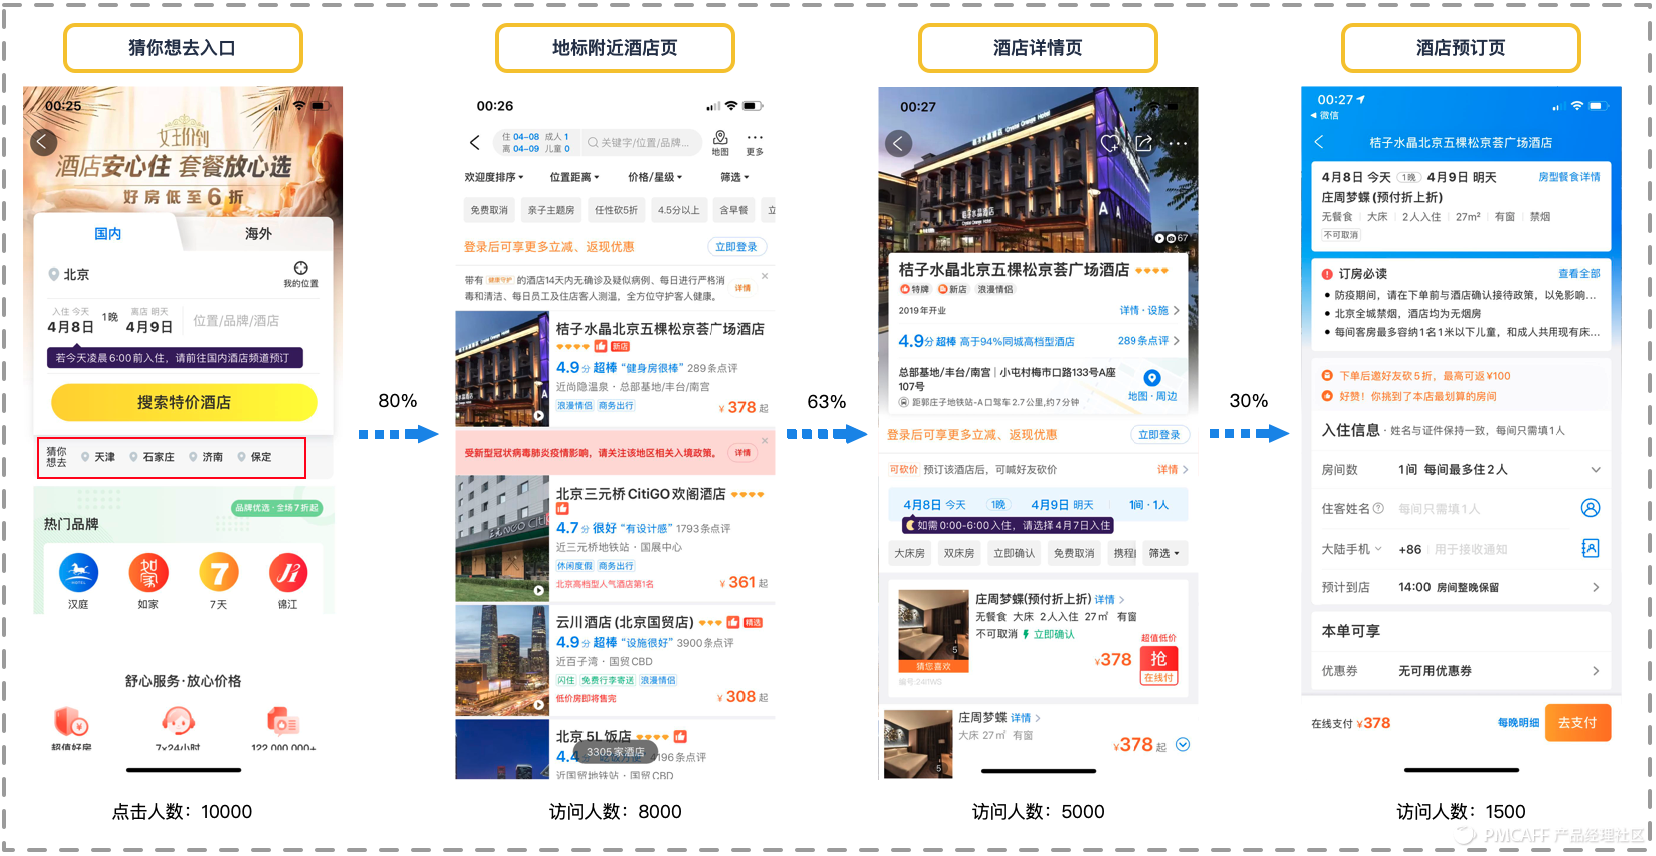Open three-dot menu on hotel detail photo
The width and height of the screenshot is (1656, 856).
(1178, 143)
